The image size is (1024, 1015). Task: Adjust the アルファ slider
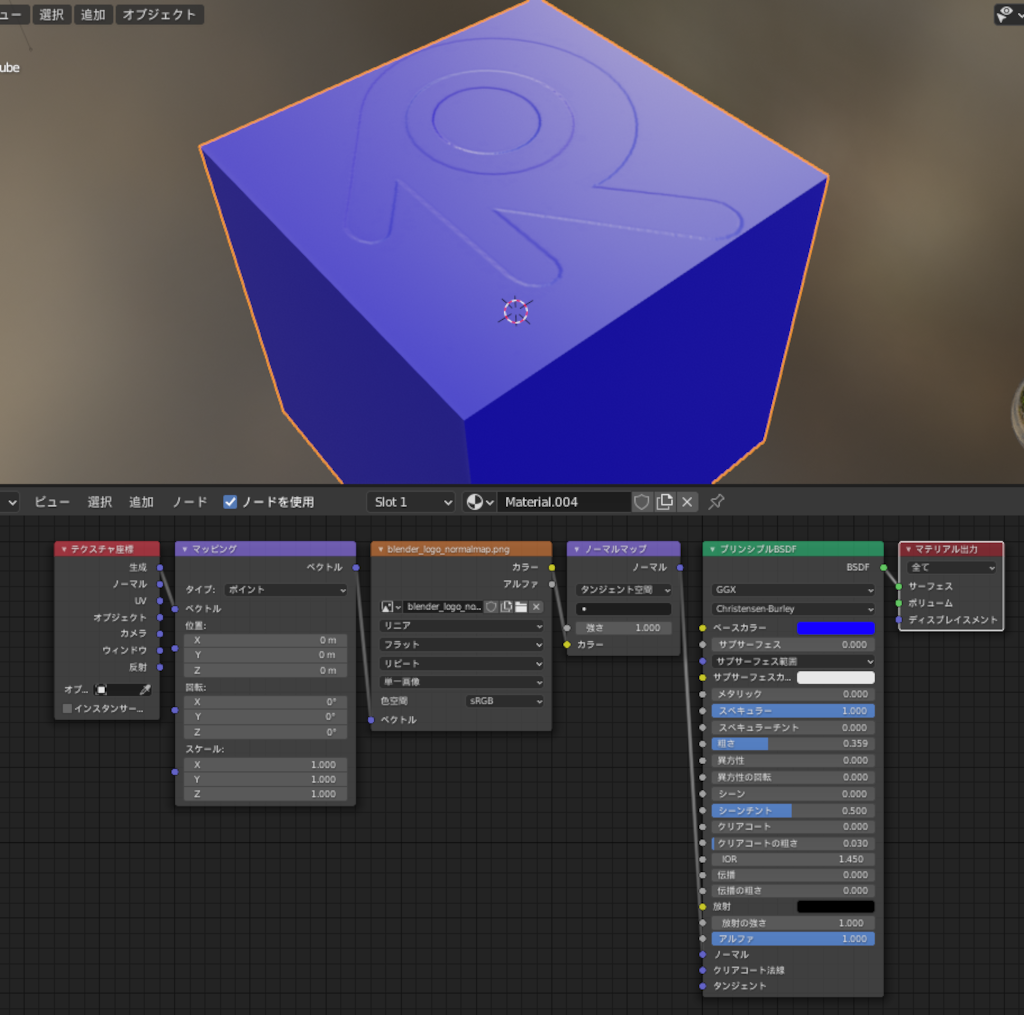pyautogui.click(x=793, y=939)
